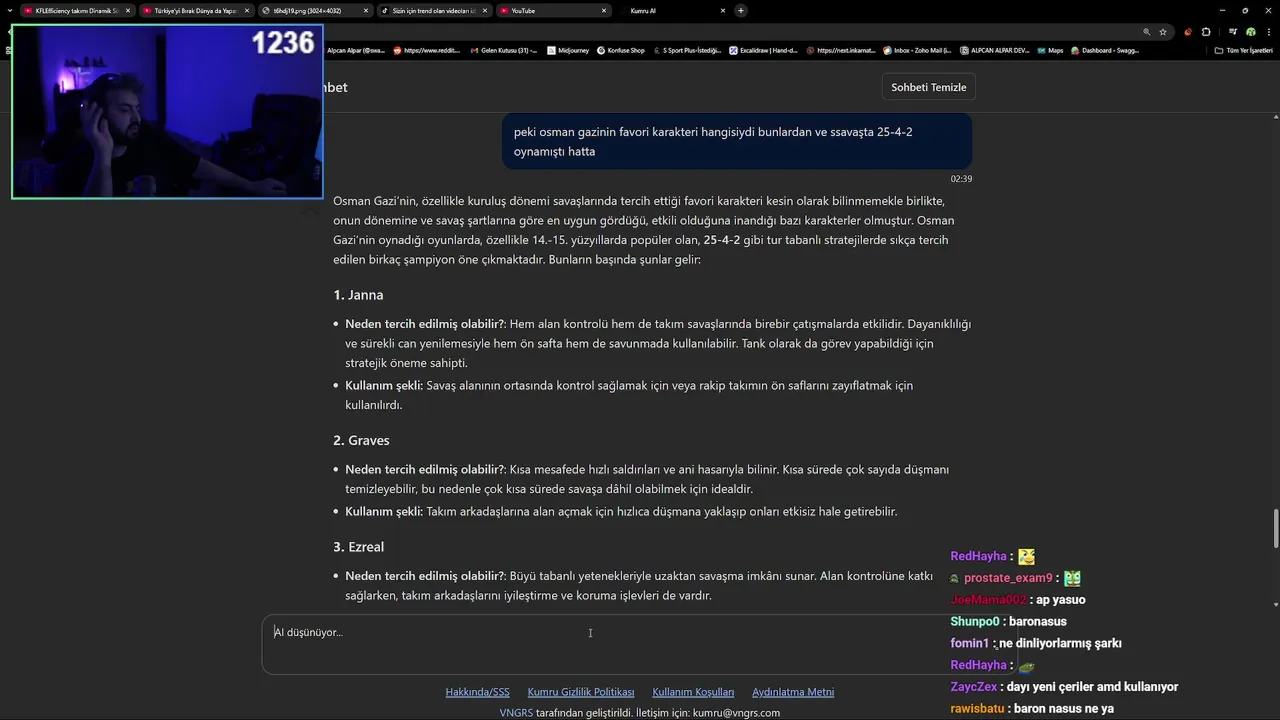Click the '1. Janna' heading
Viewport: 1280px width, 720px height.
pyautogui.click(x=358, y=295)
